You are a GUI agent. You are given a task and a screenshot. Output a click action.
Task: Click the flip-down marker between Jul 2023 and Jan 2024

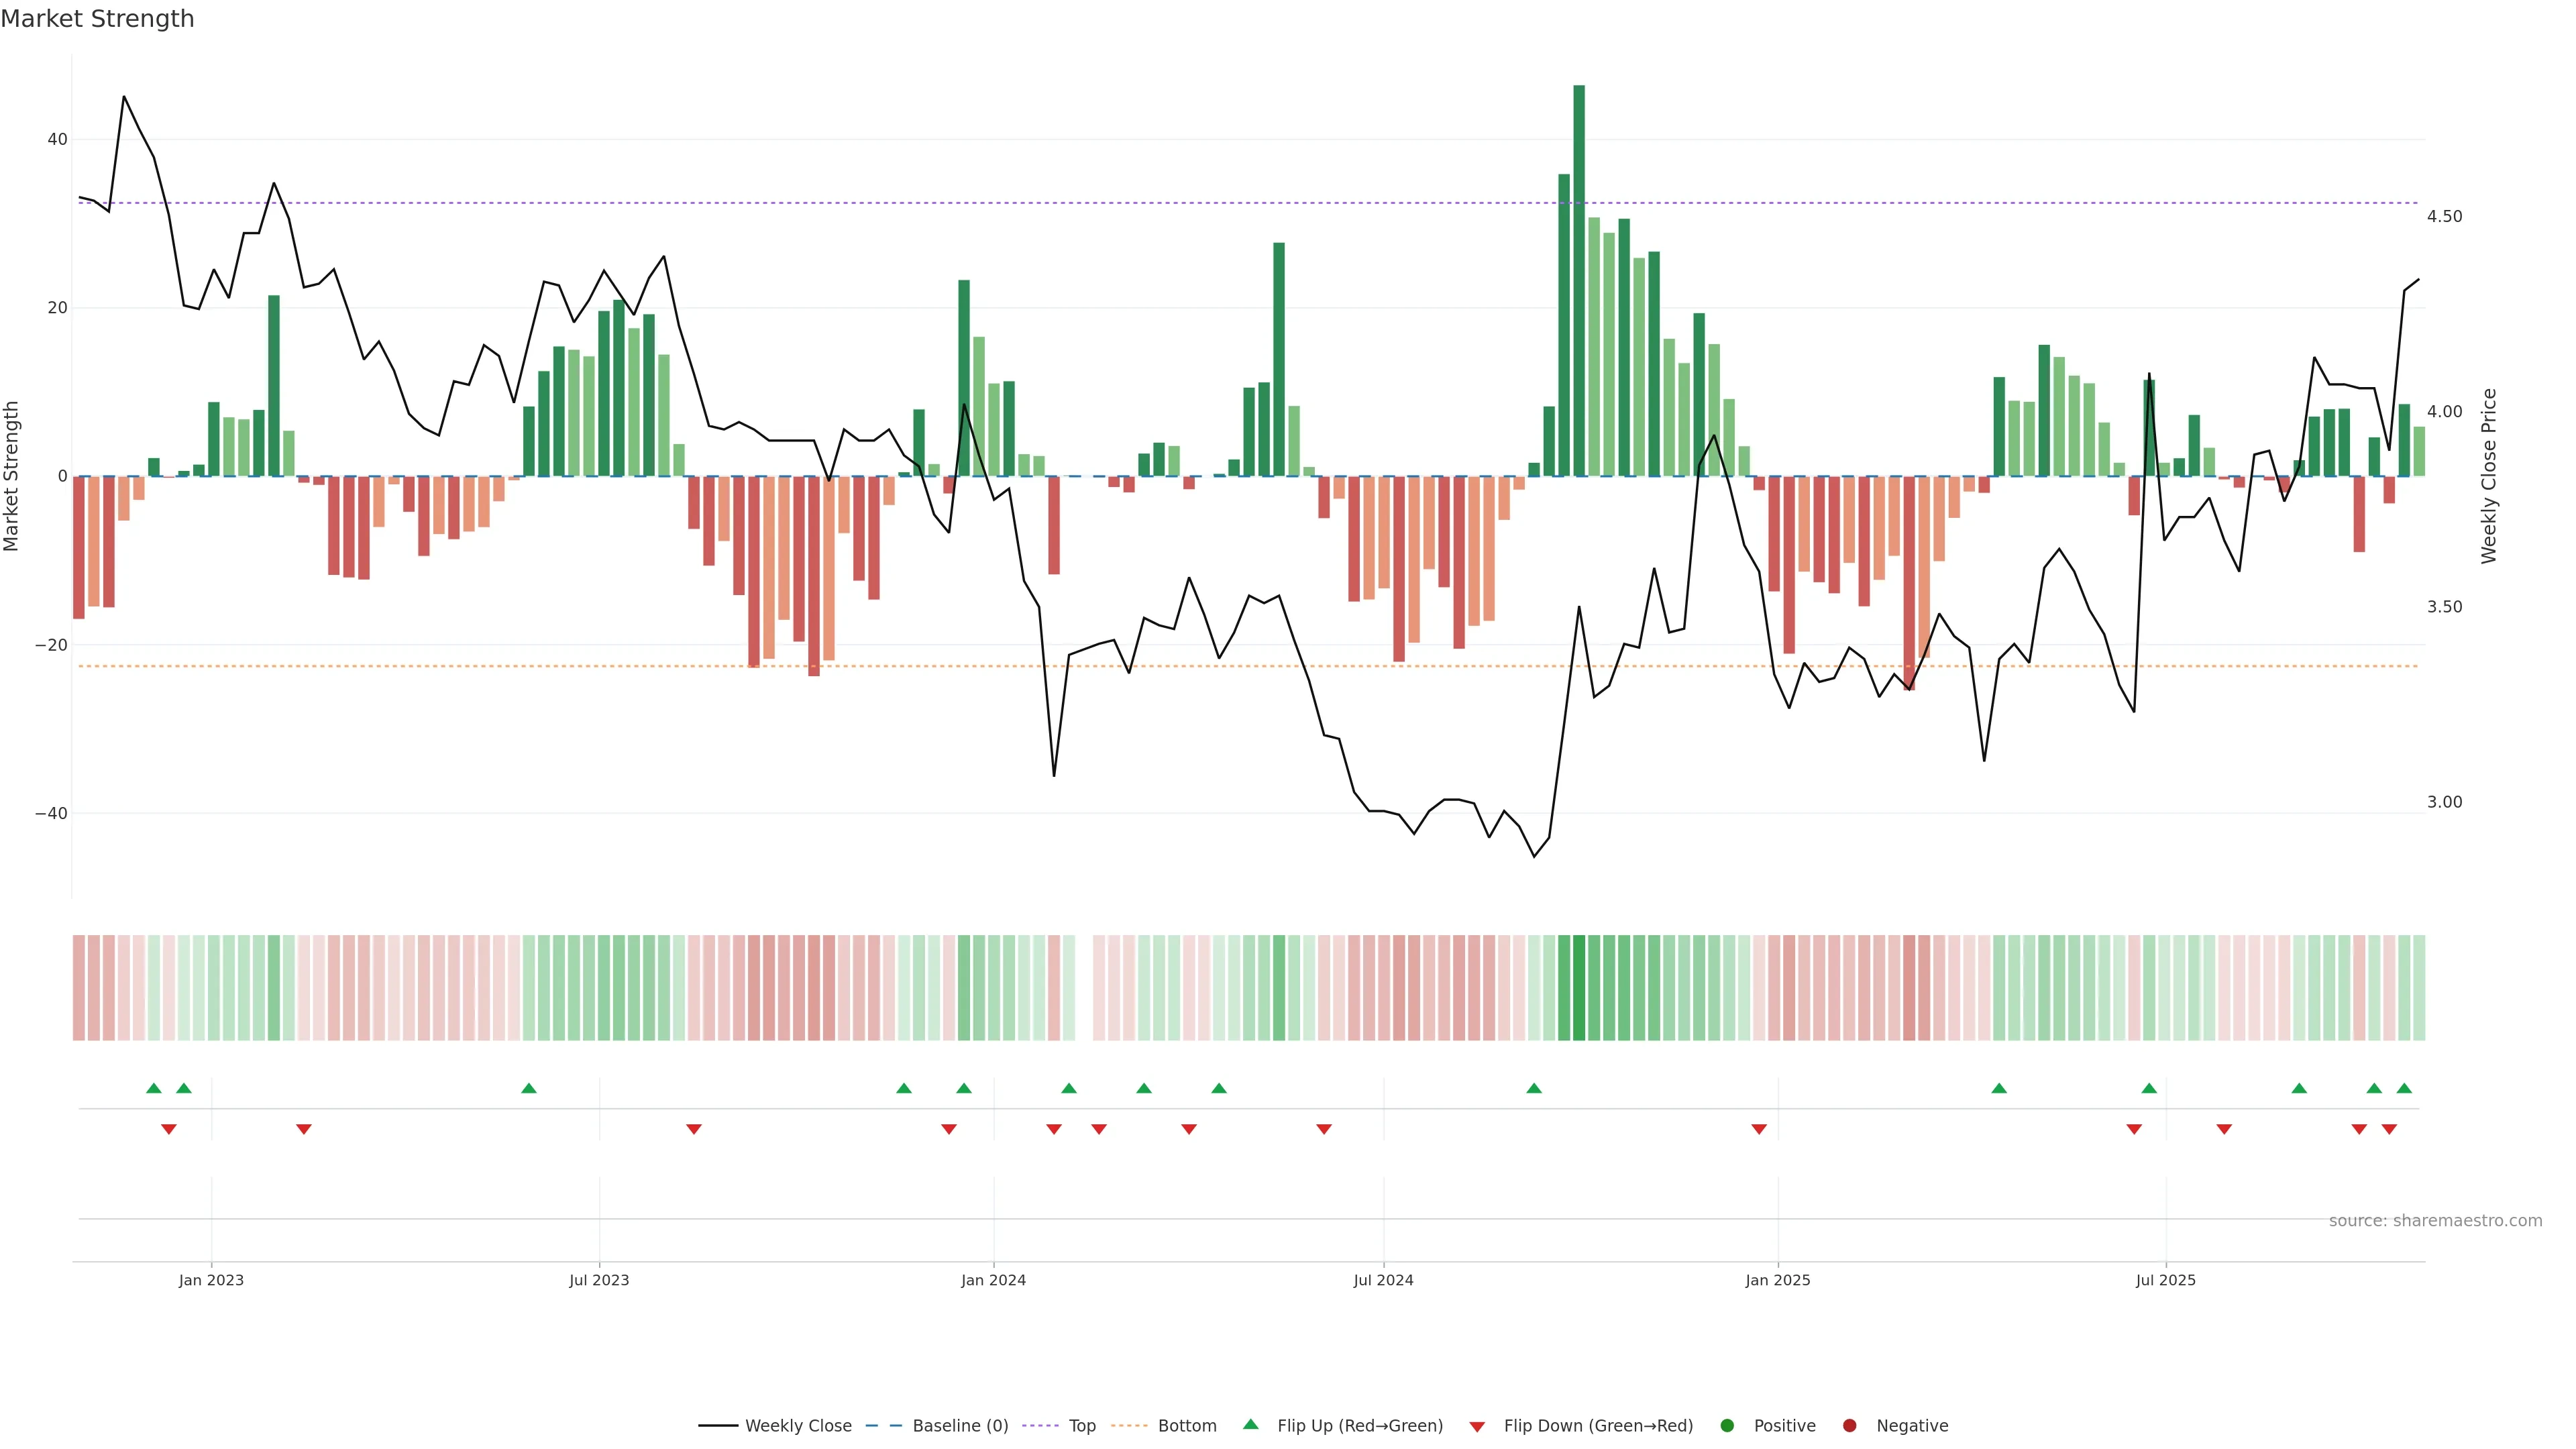pyautogui.click(x=694, y=1129)
